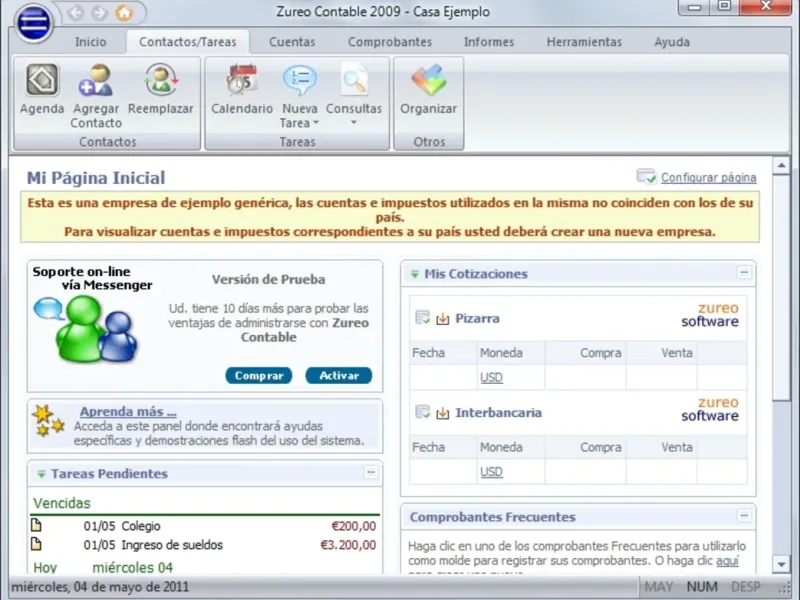Open the Consultas dropdown arrow
The height and width of the screenshot is (600, 800).
tap(354, 122)
